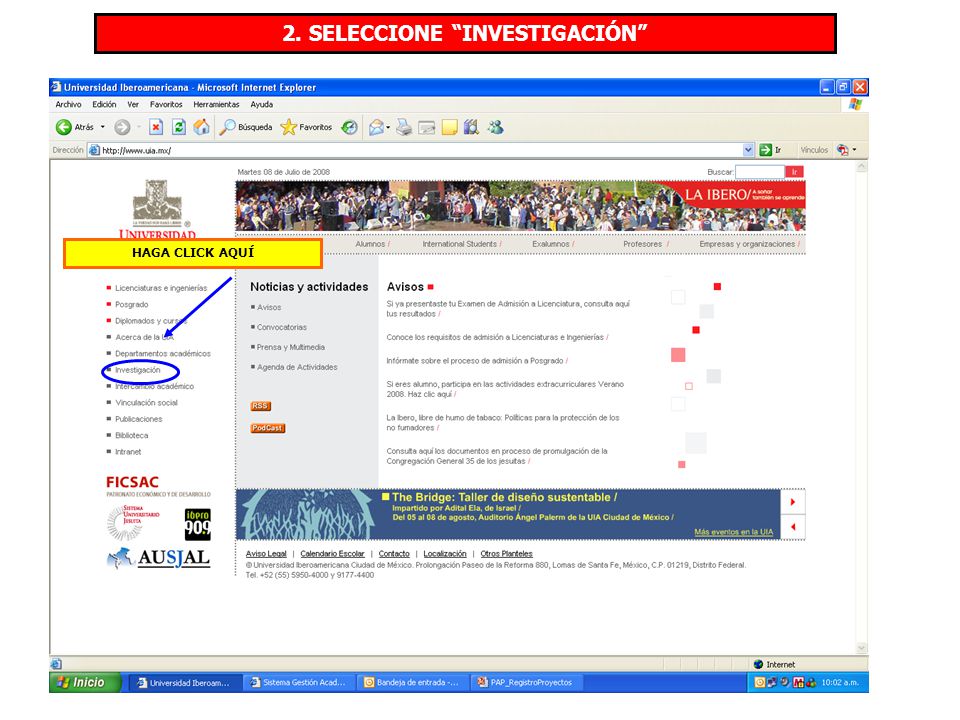This screenshot has height=720, width=960.
Task: Select the Alumnos navigation tab
Action: pos(370,244)
